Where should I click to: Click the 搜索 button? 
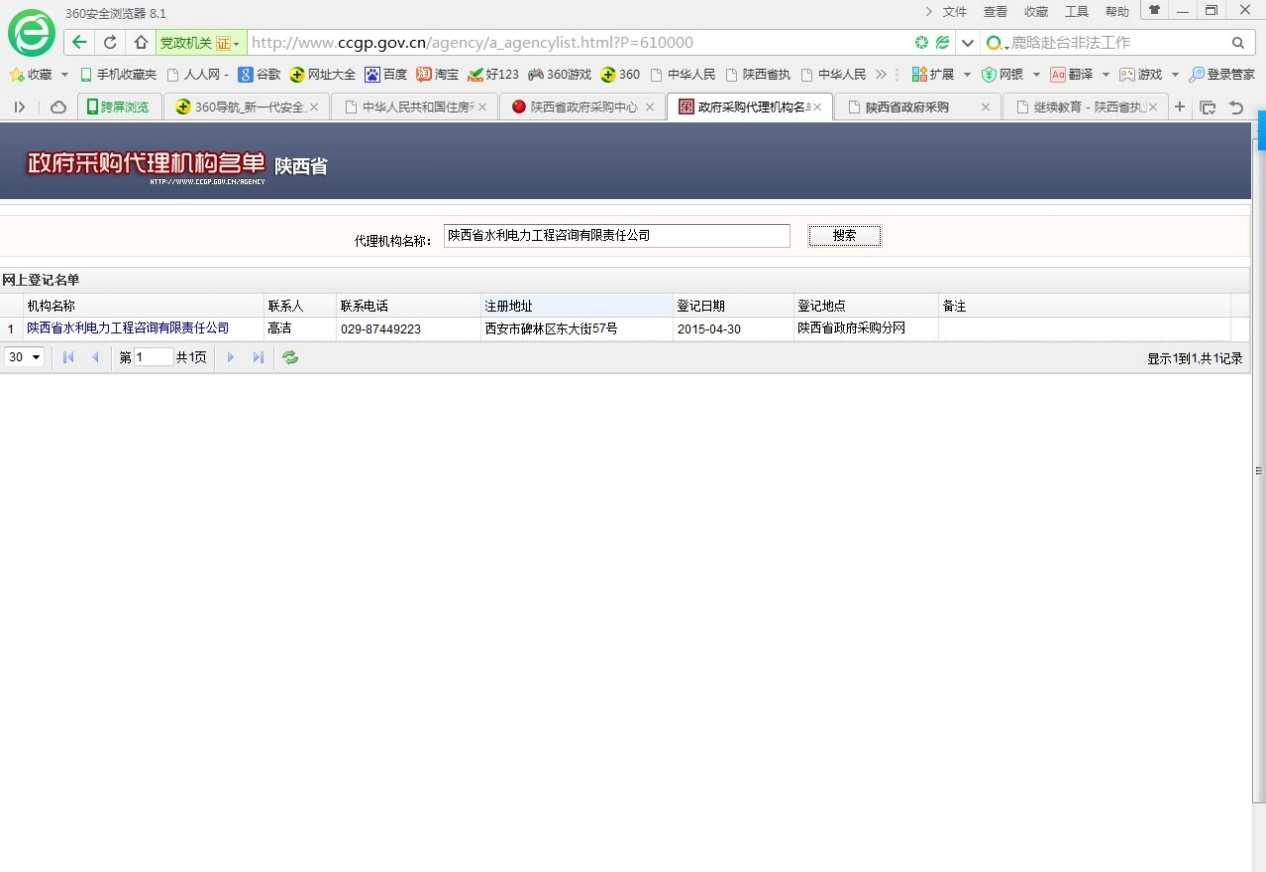click(845, 236)
